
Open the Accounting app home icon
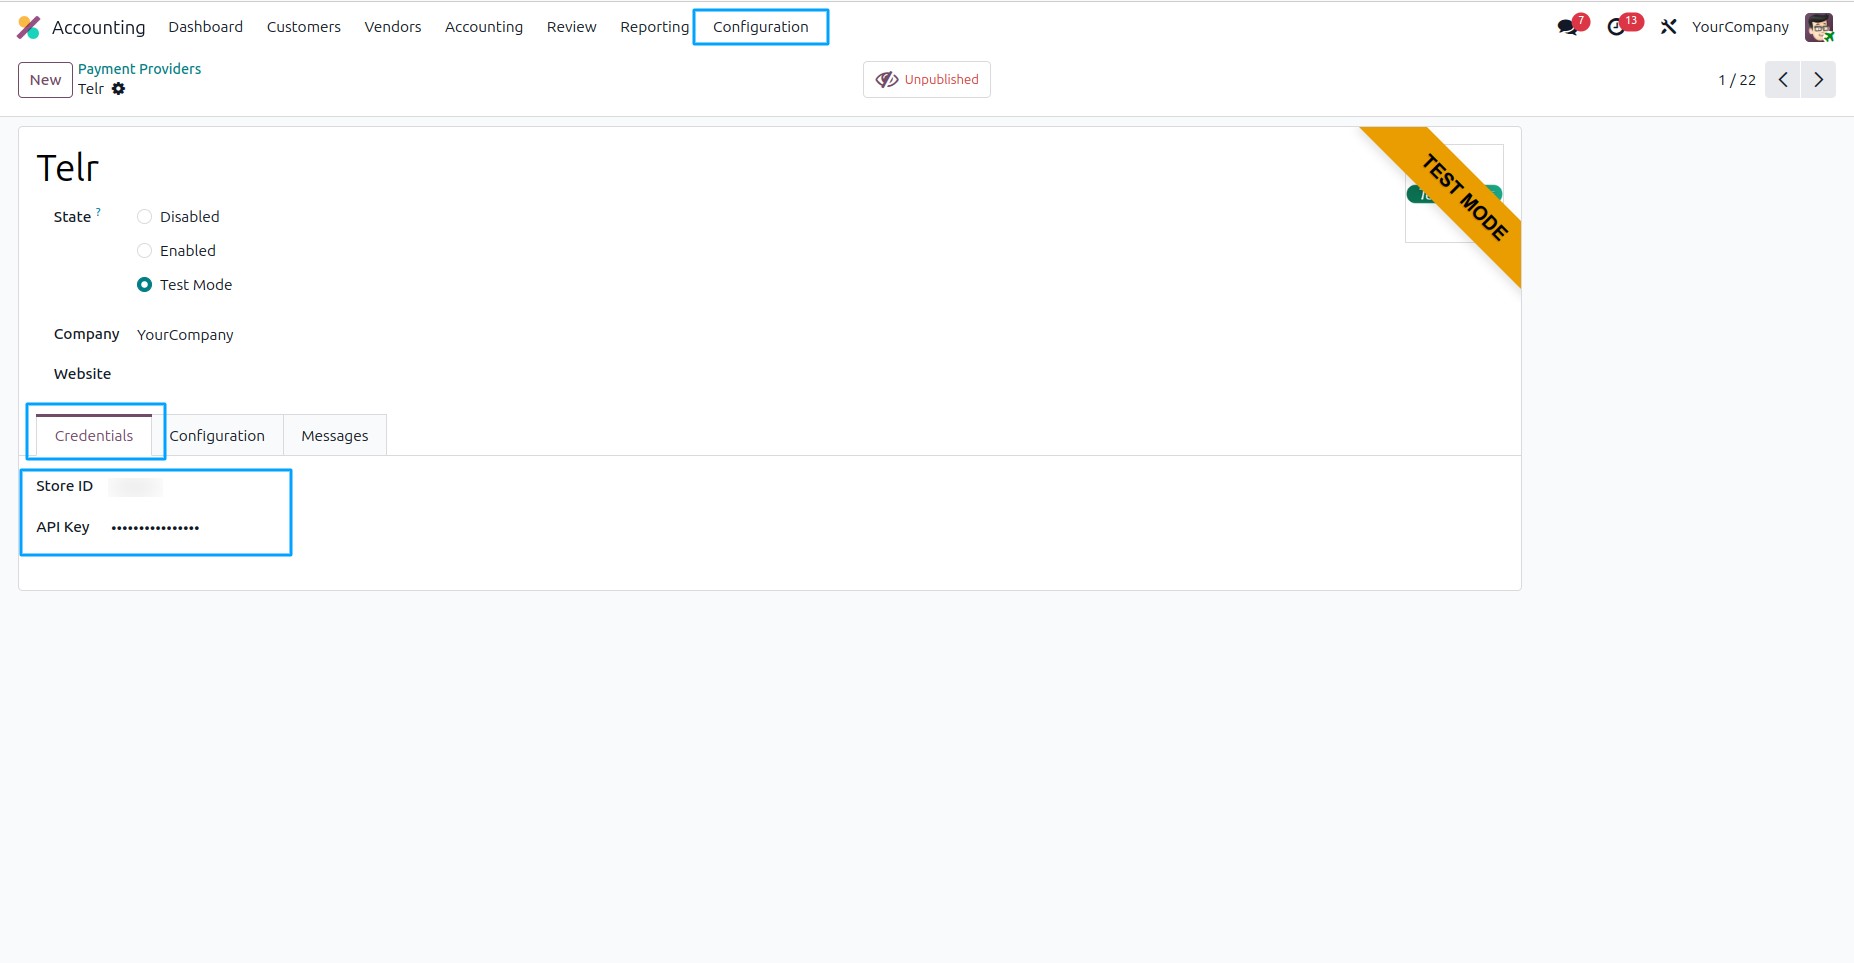click(x=28, y=27)
